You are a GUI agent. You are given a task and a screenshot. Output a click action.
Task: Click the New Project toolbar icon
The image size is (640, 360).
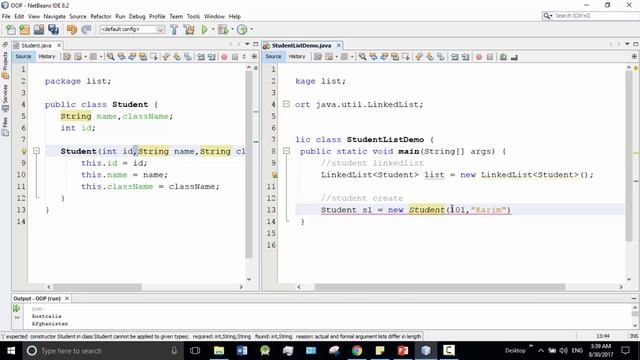25,29
